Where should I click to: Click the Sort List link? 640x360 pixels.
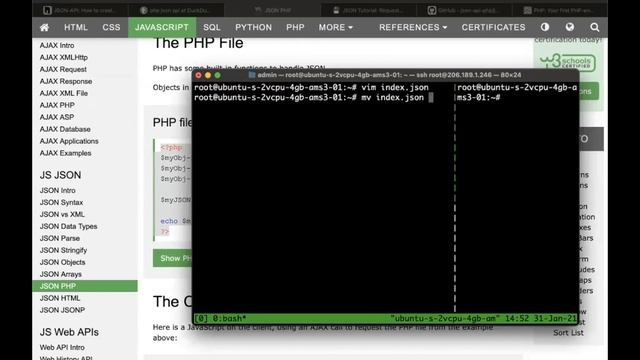click(x=568, y=333)
